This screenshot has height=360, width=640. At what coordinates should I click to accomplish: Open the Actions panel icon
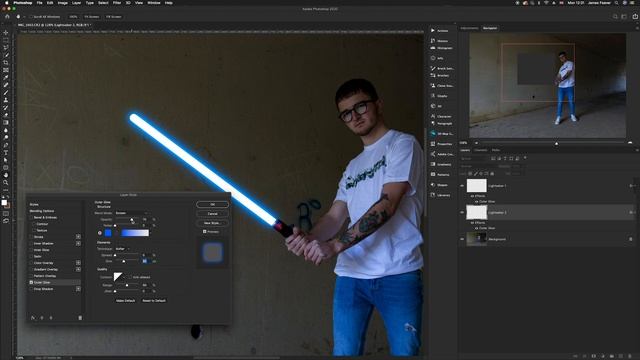(x=433, y=31)
